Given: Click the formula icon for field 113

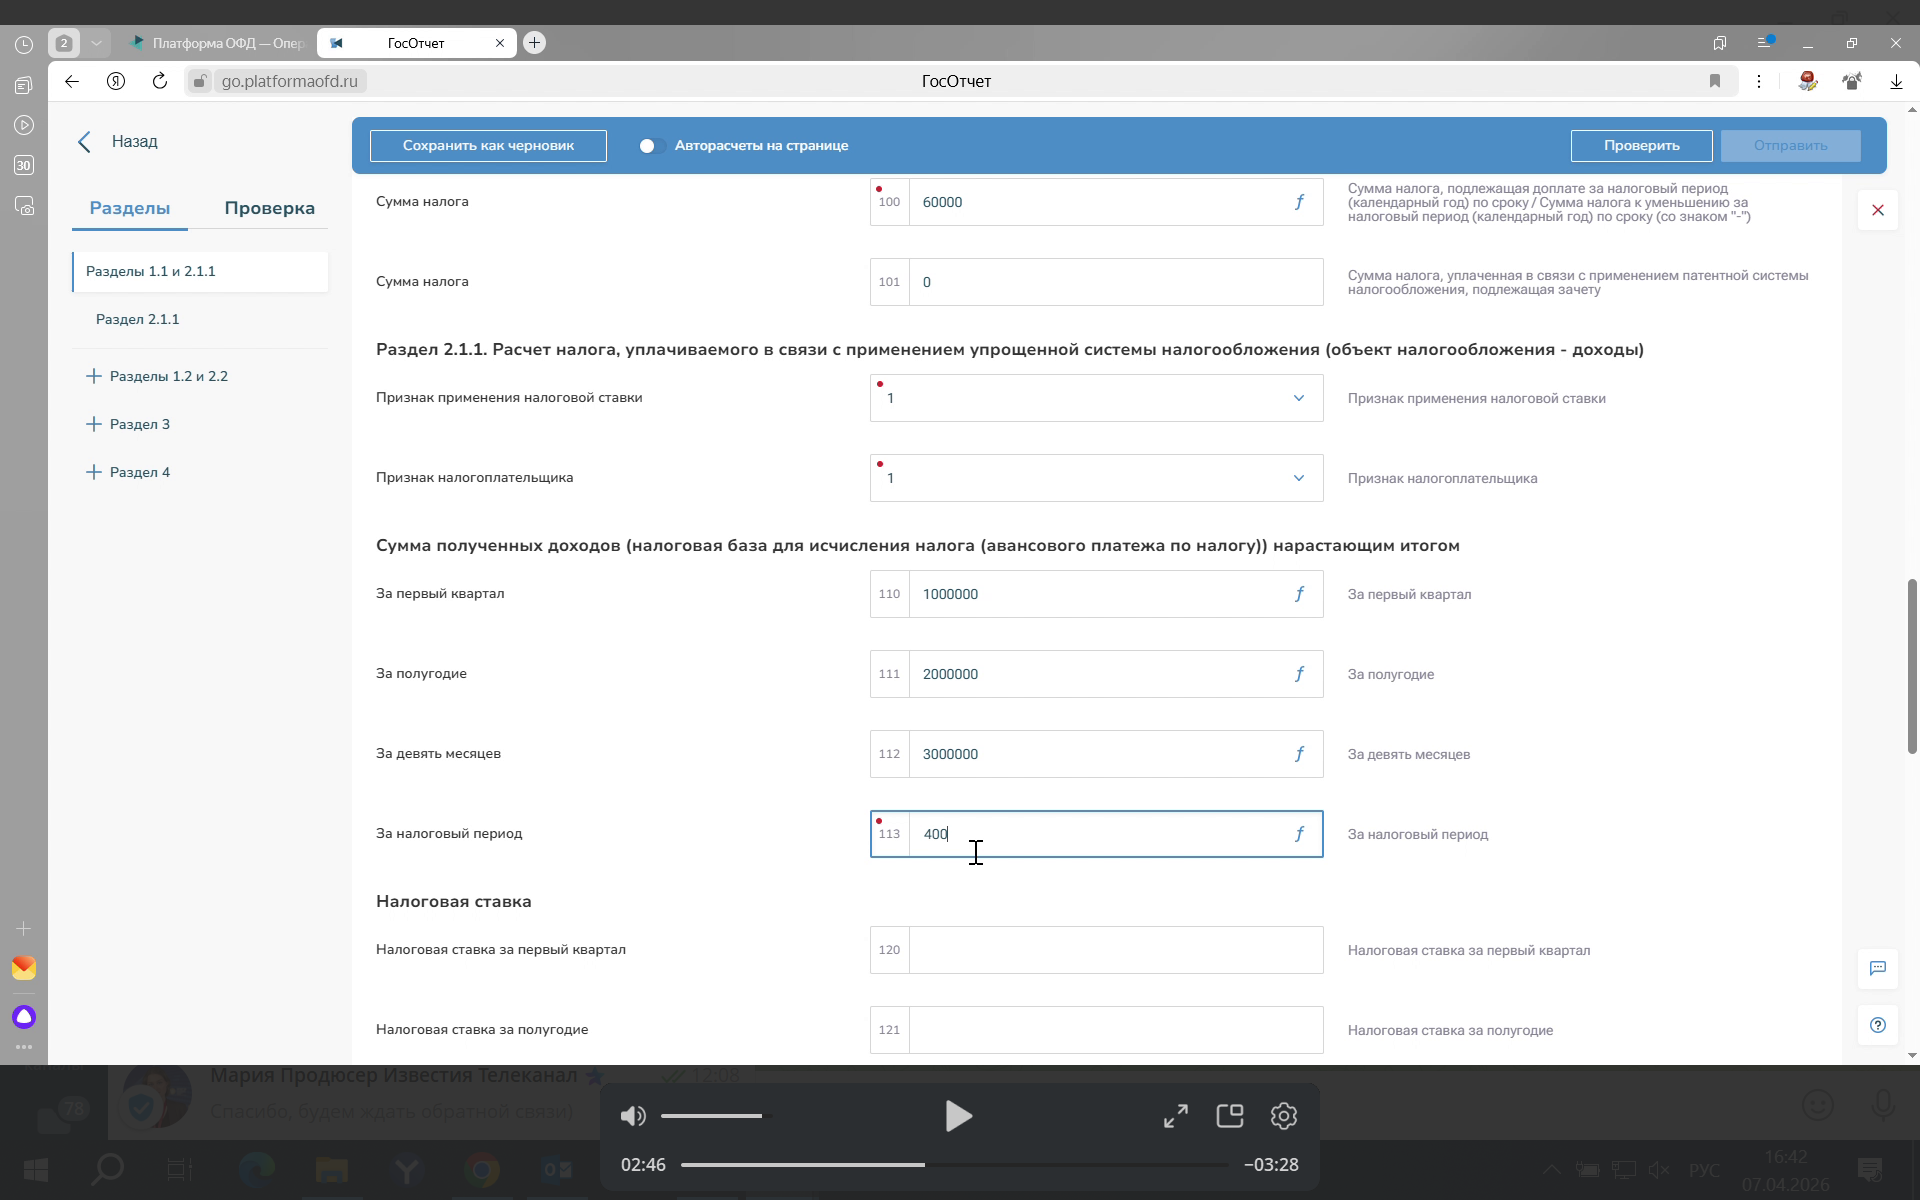Looking at the screenshot, I should point(1299,834).
